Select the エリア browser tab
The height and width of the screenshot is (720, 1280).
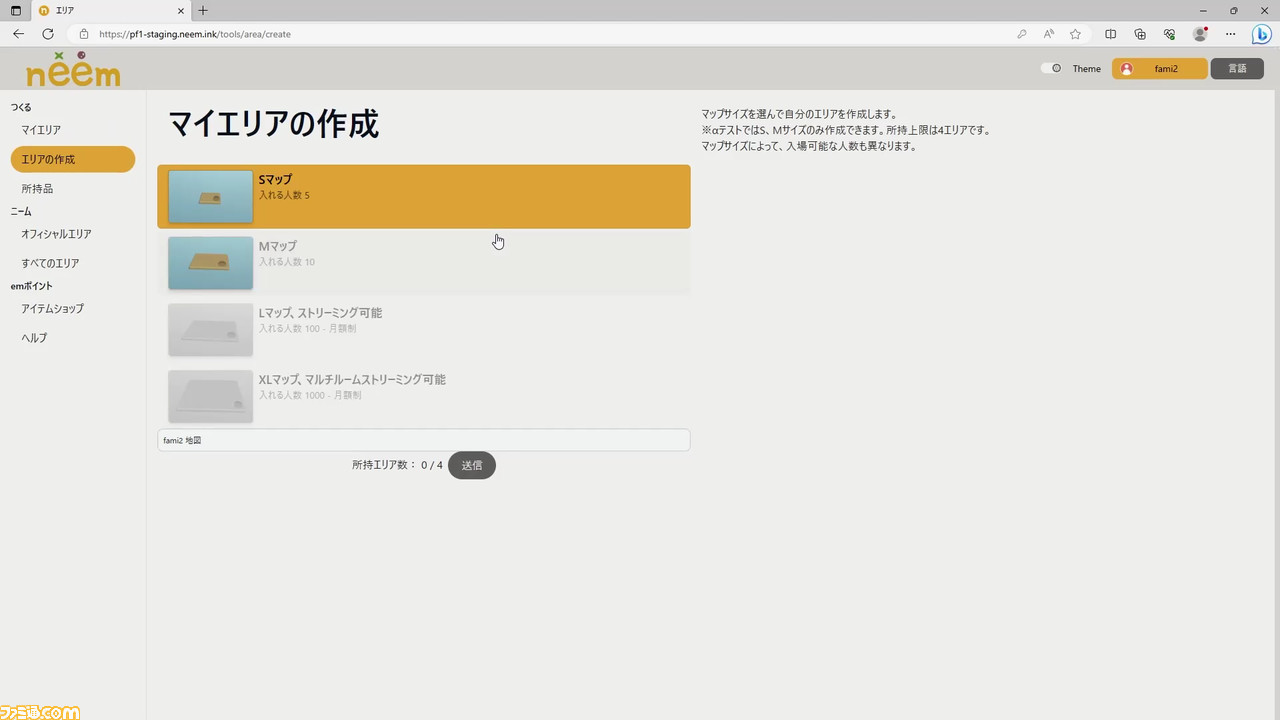coord(111,11)
